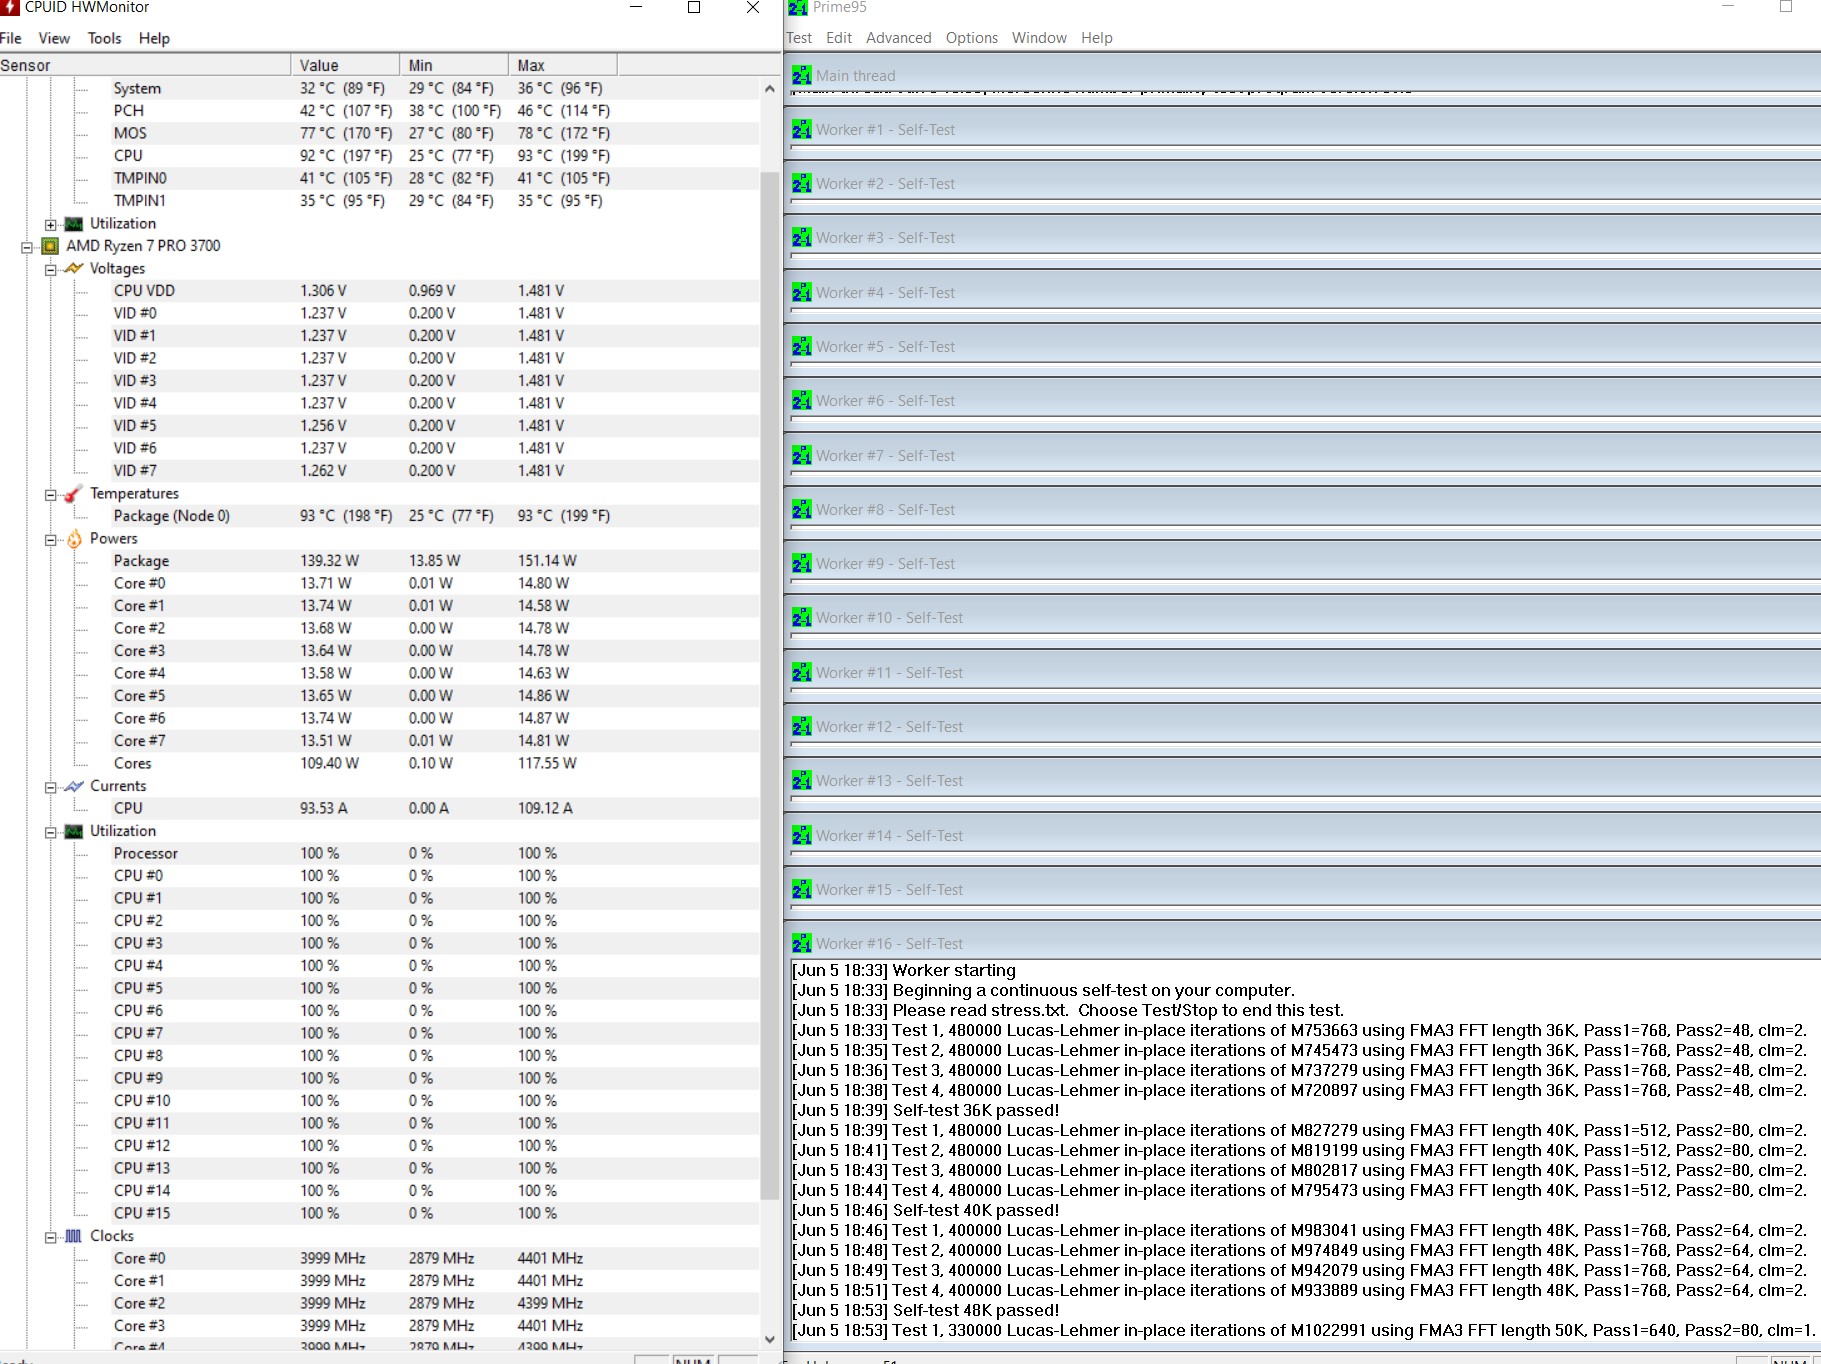
Task: Select the VID #5 voltage row
Action: tap(380, 426)
